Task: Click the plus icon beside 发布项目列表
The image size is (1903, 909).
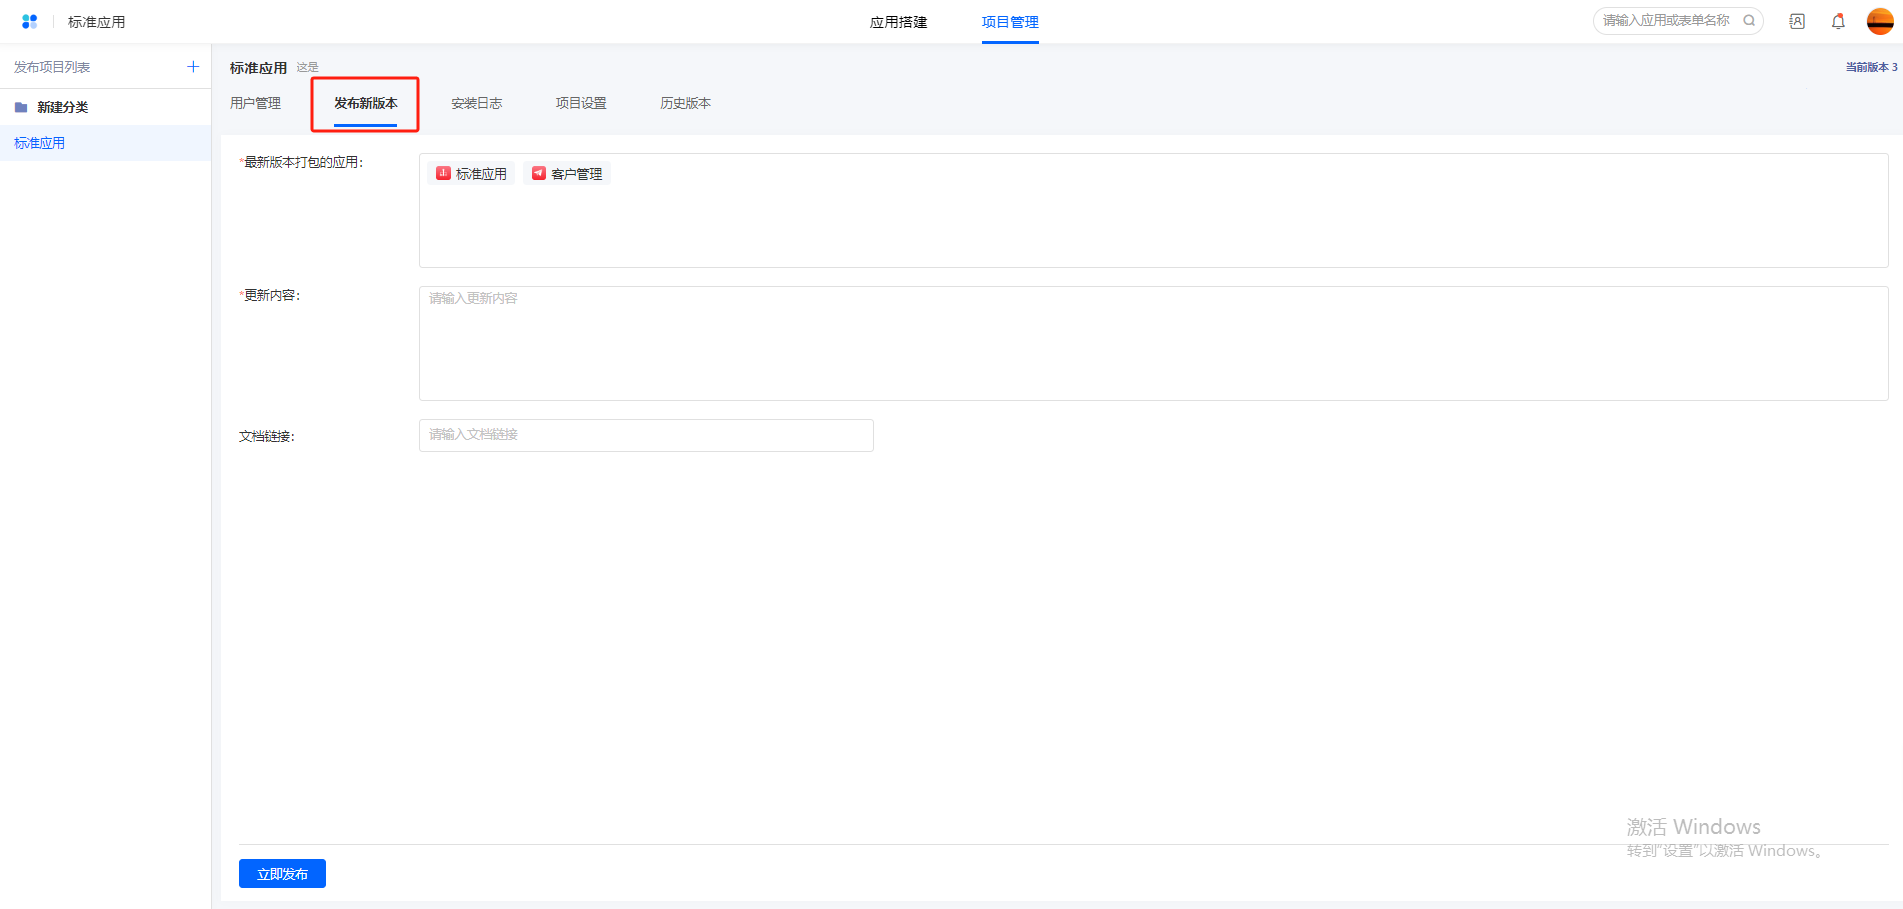Action: (193, 67)
